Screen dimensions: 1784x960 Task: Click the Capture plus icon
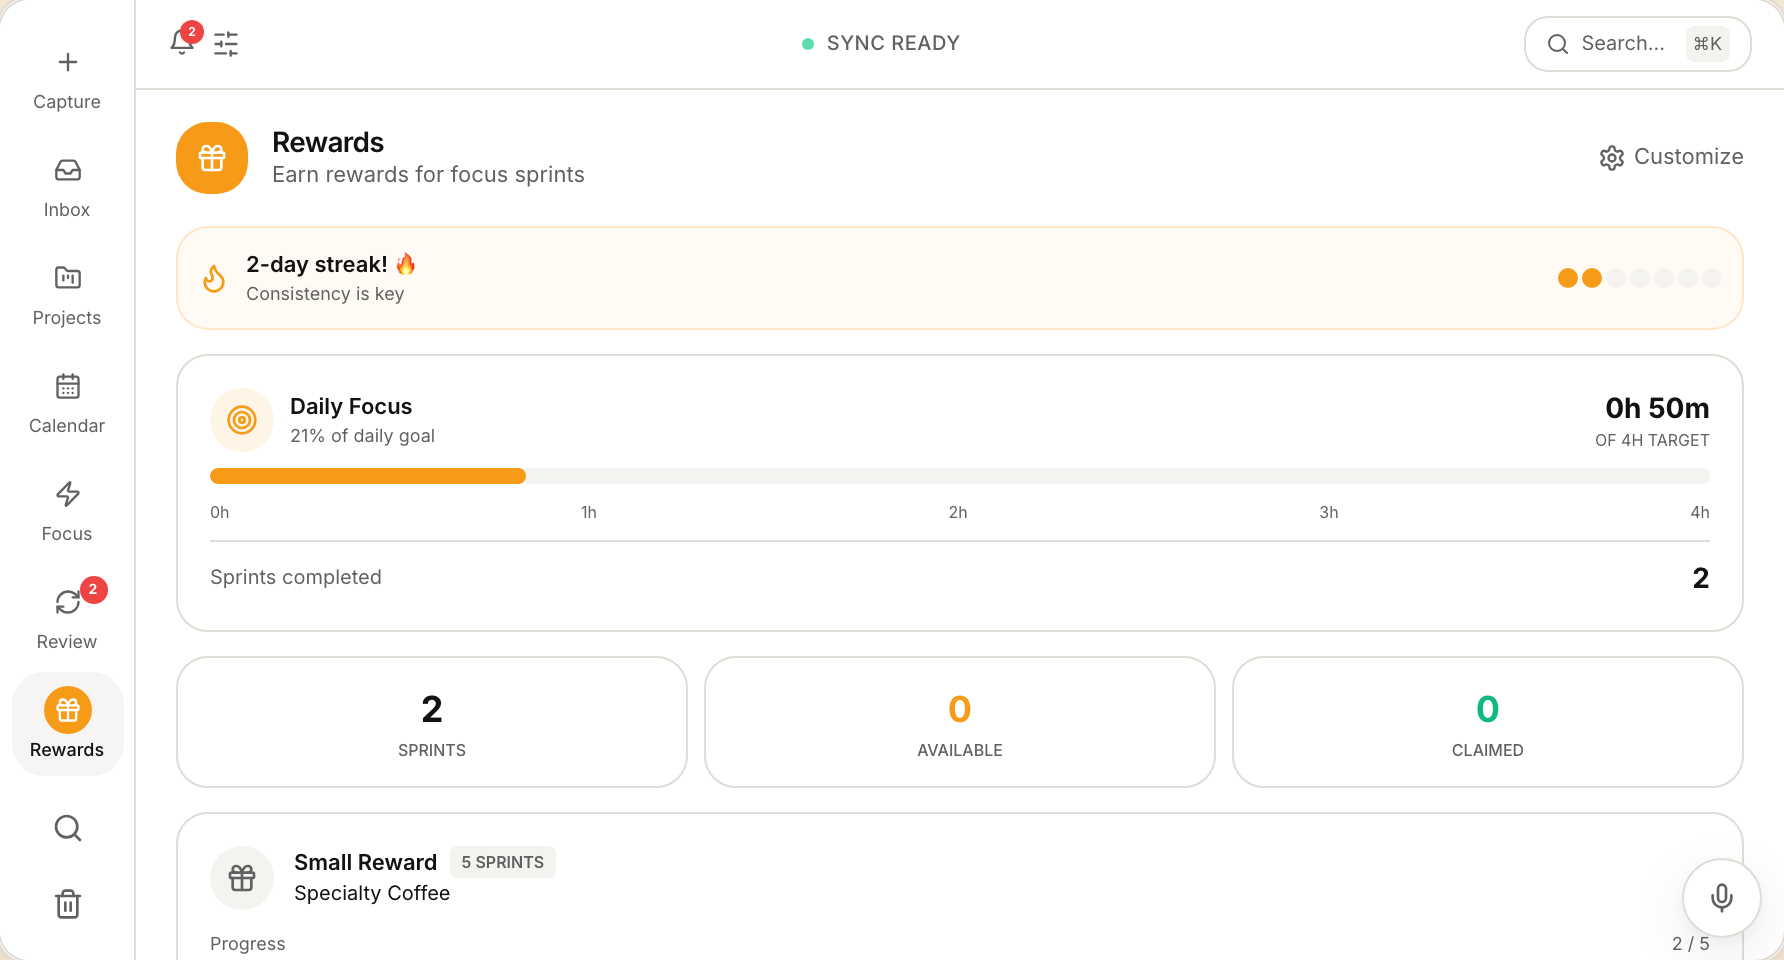pyautogui.click(x=67, y=63)
